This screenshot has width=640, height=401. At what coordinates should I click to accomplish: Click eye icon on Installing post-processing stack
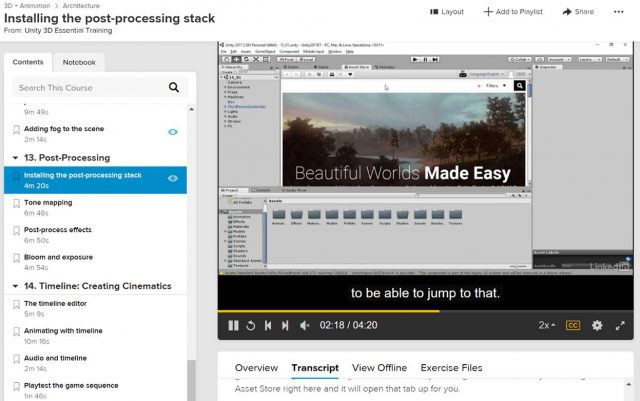[173, 178]
